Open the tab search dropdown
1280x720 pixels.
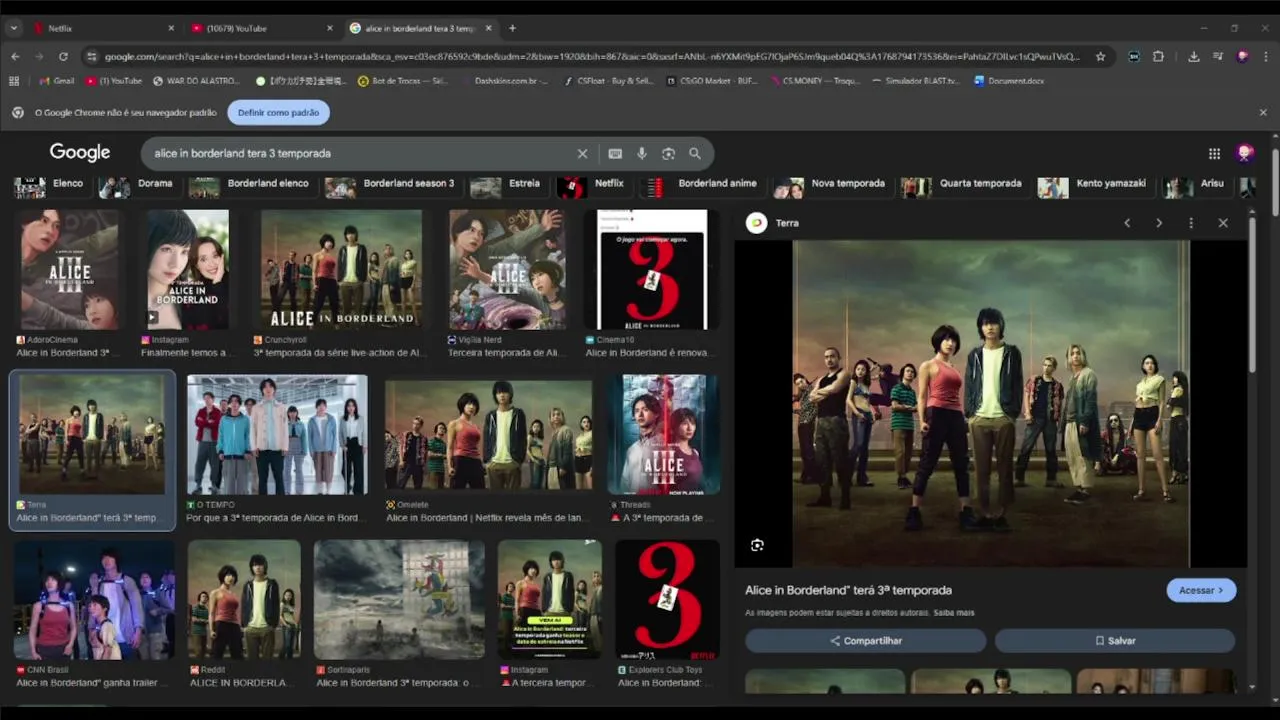coord(14,28)
